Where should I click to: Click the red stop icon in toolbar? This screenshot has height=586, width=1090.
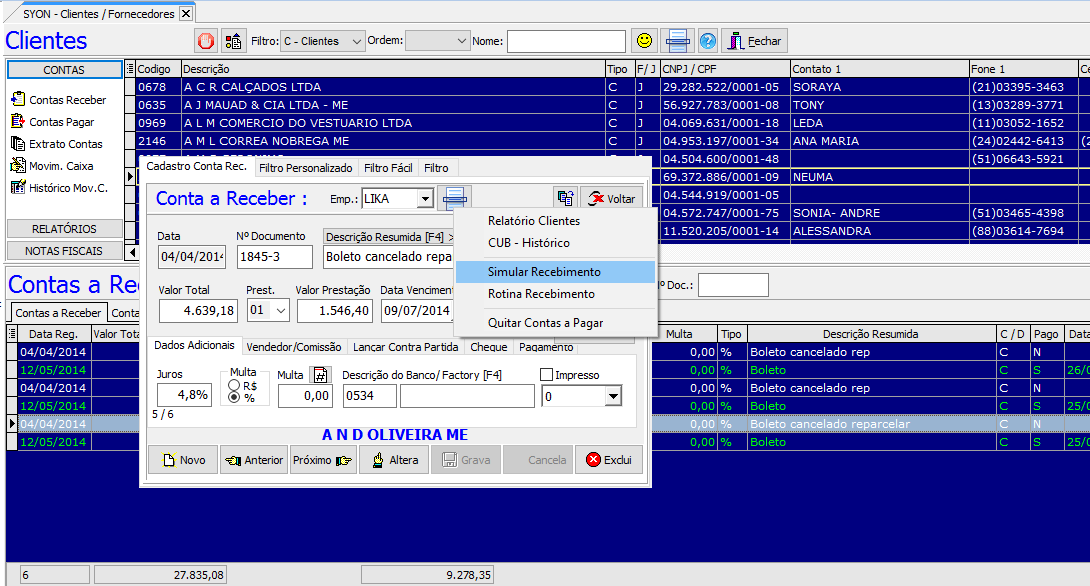pos(206,41)
